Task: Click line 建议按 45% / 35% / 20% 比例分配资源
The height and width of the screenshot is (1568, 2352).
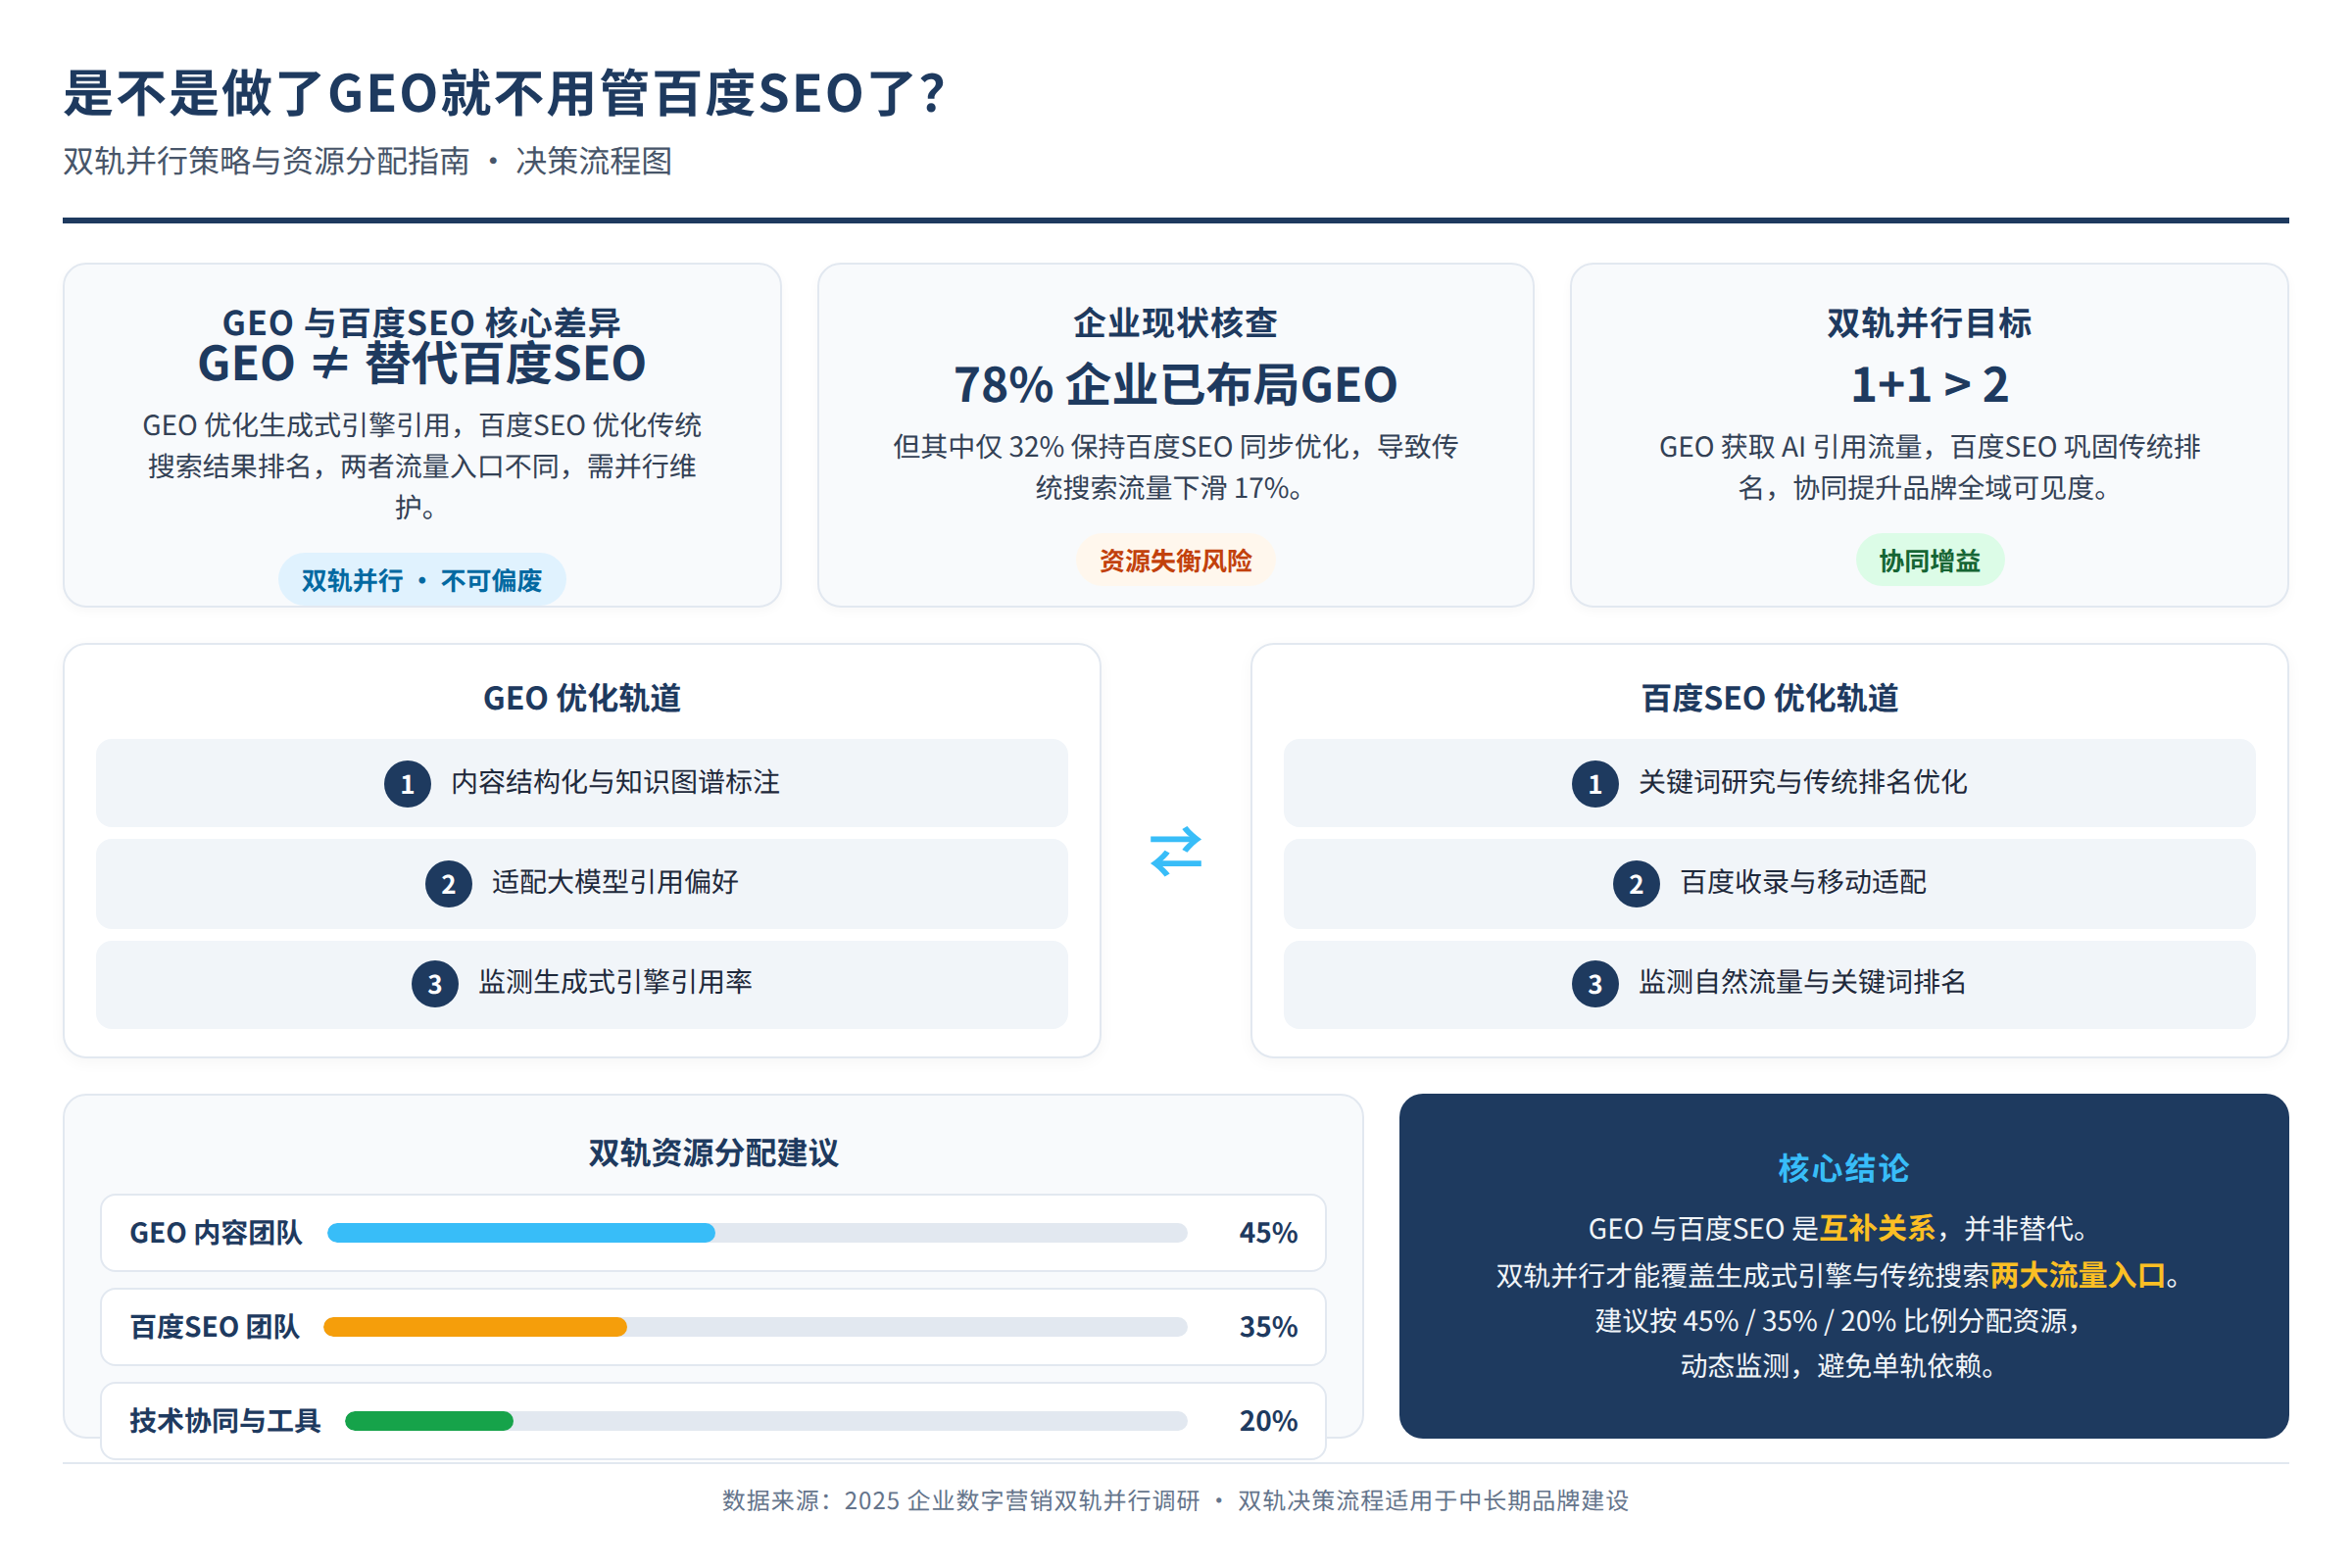Action: point(1839,1321)
